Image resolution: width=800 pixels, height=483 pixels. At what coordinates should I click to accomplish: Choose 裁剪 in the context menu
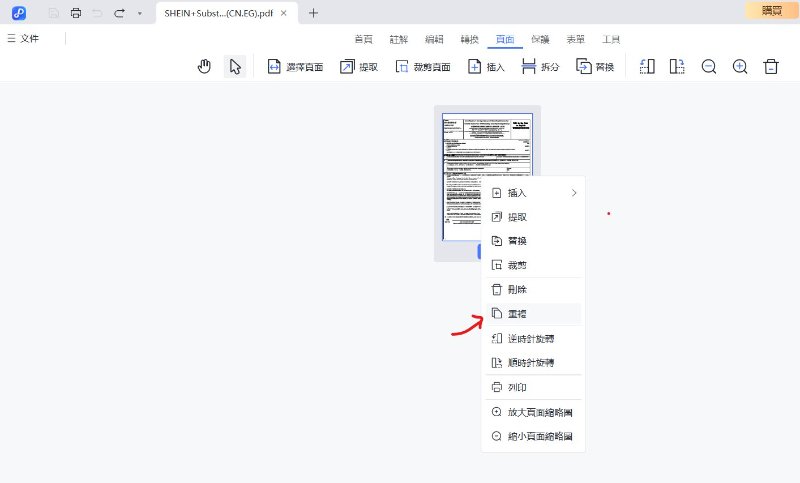click(533, 265)
